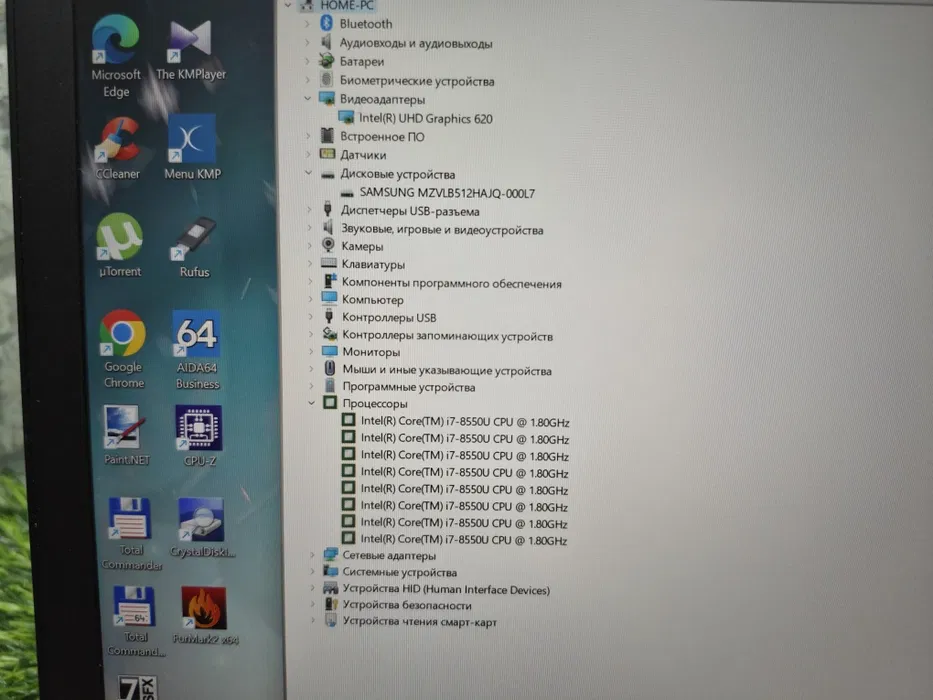Click the Камеры camera category icon
Viewport: 933px width, 700px height.
pyautogui.click(x=328, y=245)
